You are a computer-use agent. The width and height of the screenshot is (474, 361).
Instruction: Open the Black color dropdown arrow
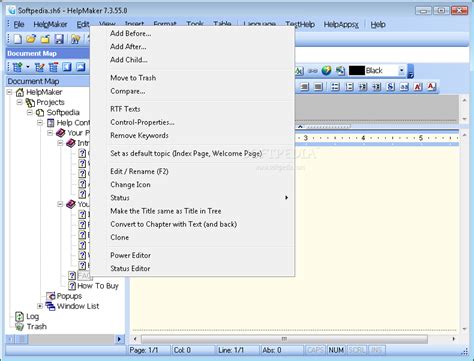(x=402, y=71)
